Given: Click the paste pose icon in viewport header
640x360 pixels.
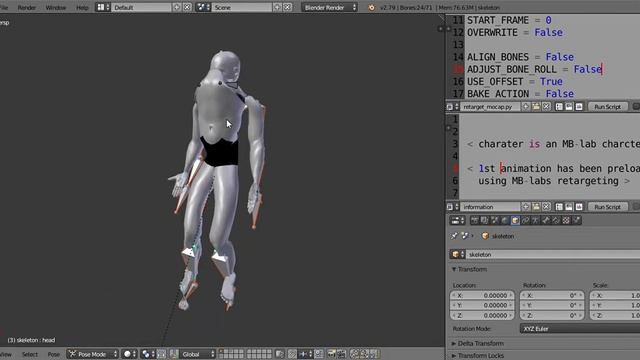Looking at the screenshot, I should point(364,353).
